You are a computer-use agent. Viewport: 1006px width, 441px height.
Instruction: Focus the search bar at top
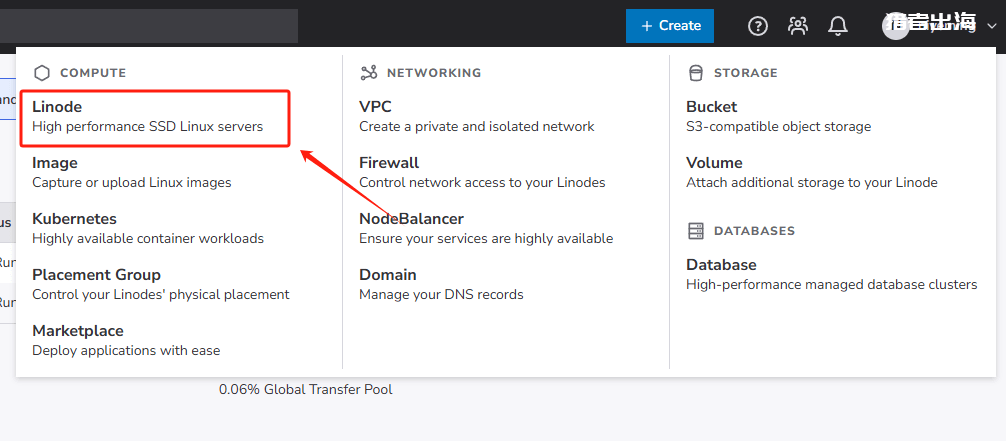[x=149, y=26]
